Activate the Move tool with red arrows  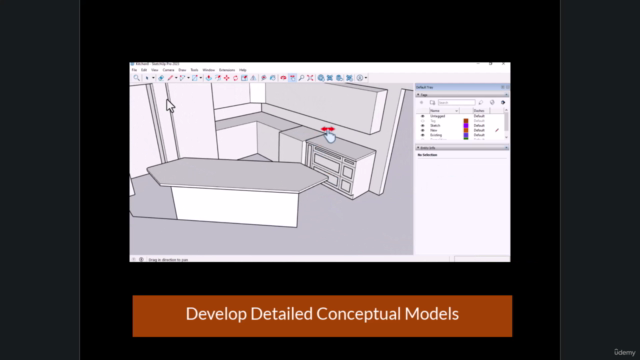[x=227, y=78]
